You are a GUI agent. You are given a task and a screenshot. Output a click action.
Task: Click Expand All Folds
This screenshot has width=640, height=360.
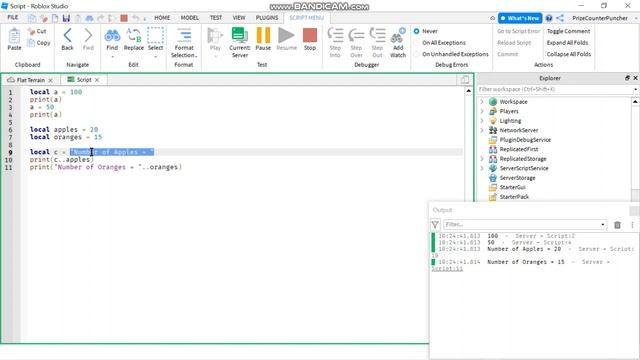pyautogui.click(x=567, y=42)
